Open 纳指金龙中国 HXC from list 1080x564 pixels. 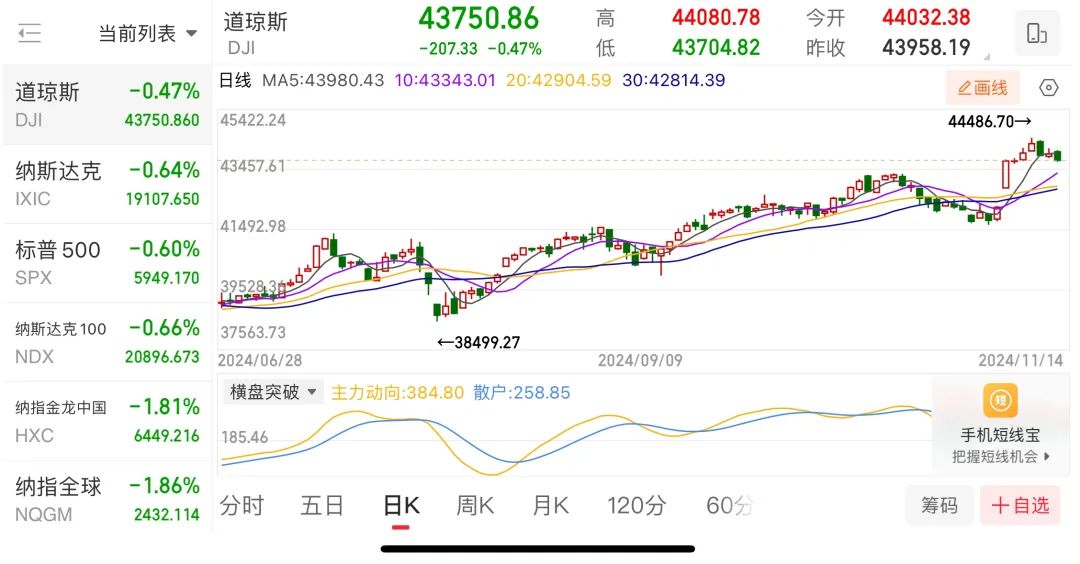click(x=107, y=421)
